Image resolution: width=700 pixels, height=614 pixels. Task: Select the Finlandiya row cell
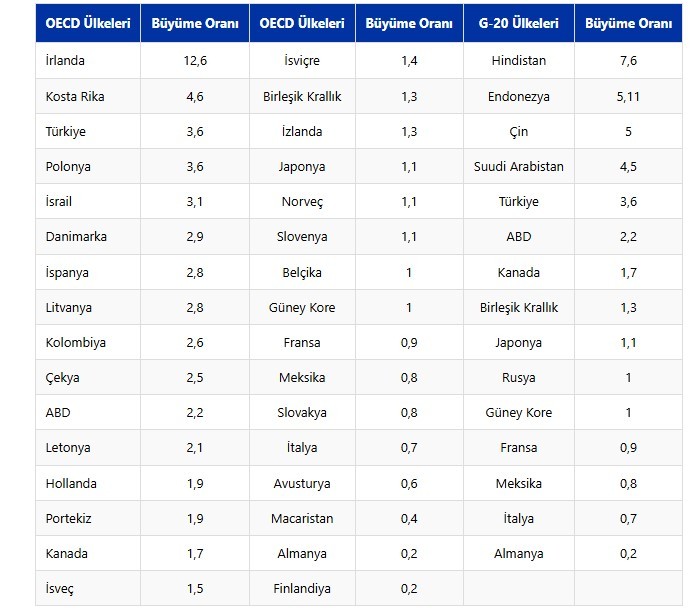coord(301,589)
